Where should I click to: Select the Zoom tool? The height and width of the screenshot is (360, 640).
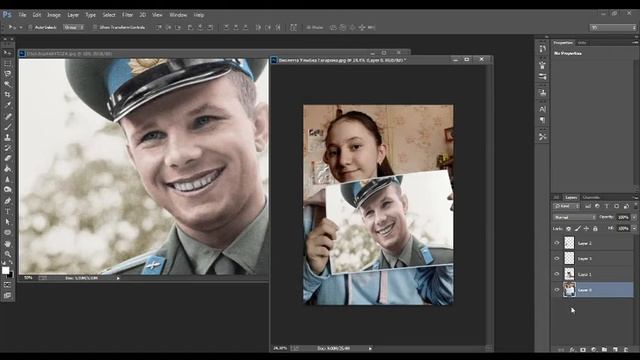point(7,254)
